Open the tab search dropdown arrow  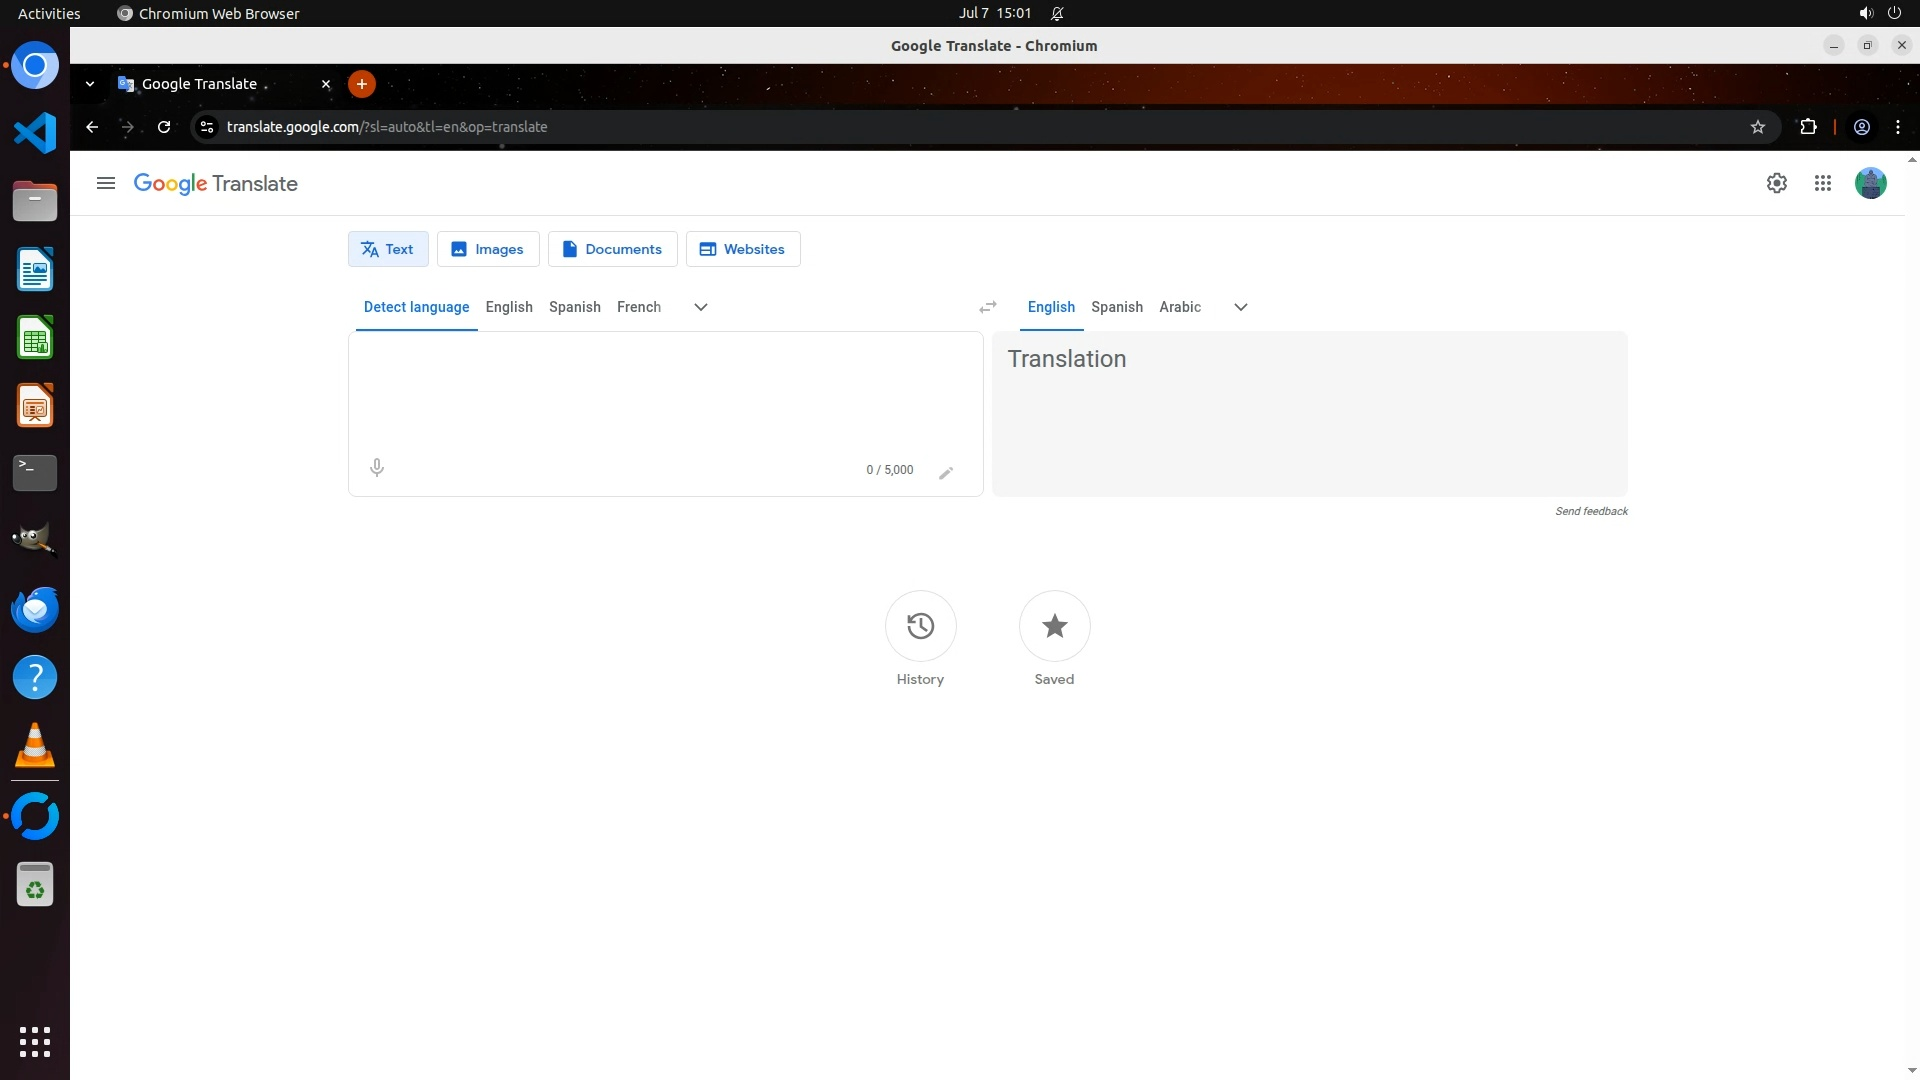click(x=90, y=84)
